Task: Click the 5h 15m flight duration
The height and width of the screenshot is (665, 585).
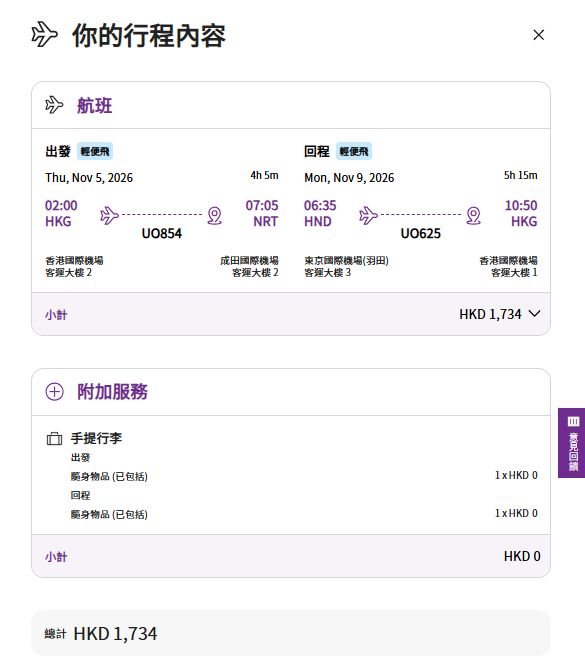Action: (x=521, y=175)
